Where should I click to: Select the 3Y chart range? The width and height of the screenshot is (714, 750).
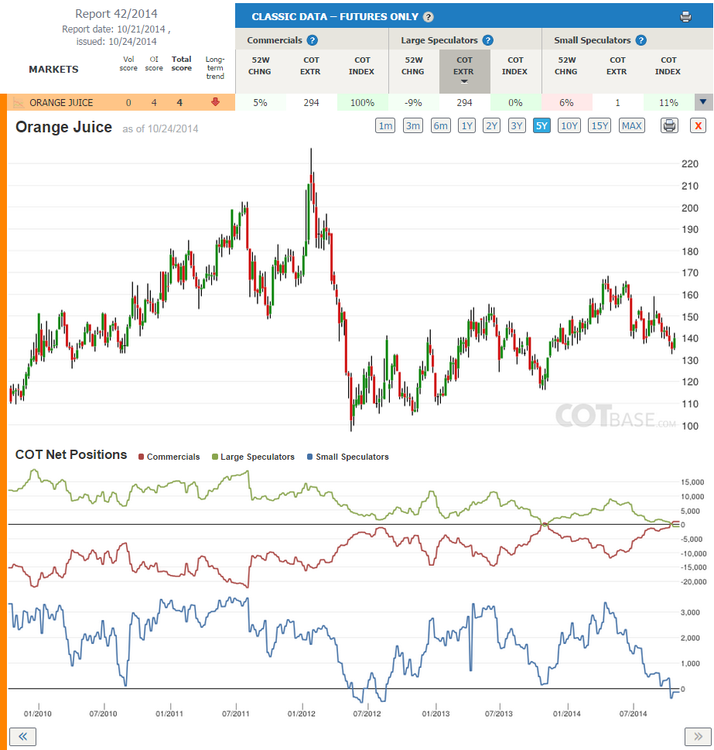[x=516, y=126]
